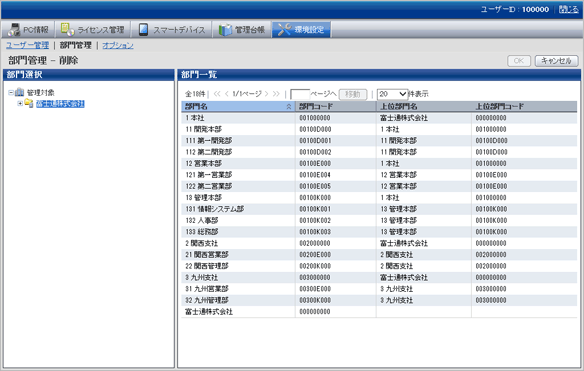584x371 pixels.
Task: Select the 121 第一営業部 row
Action: (x=379, y=175)
